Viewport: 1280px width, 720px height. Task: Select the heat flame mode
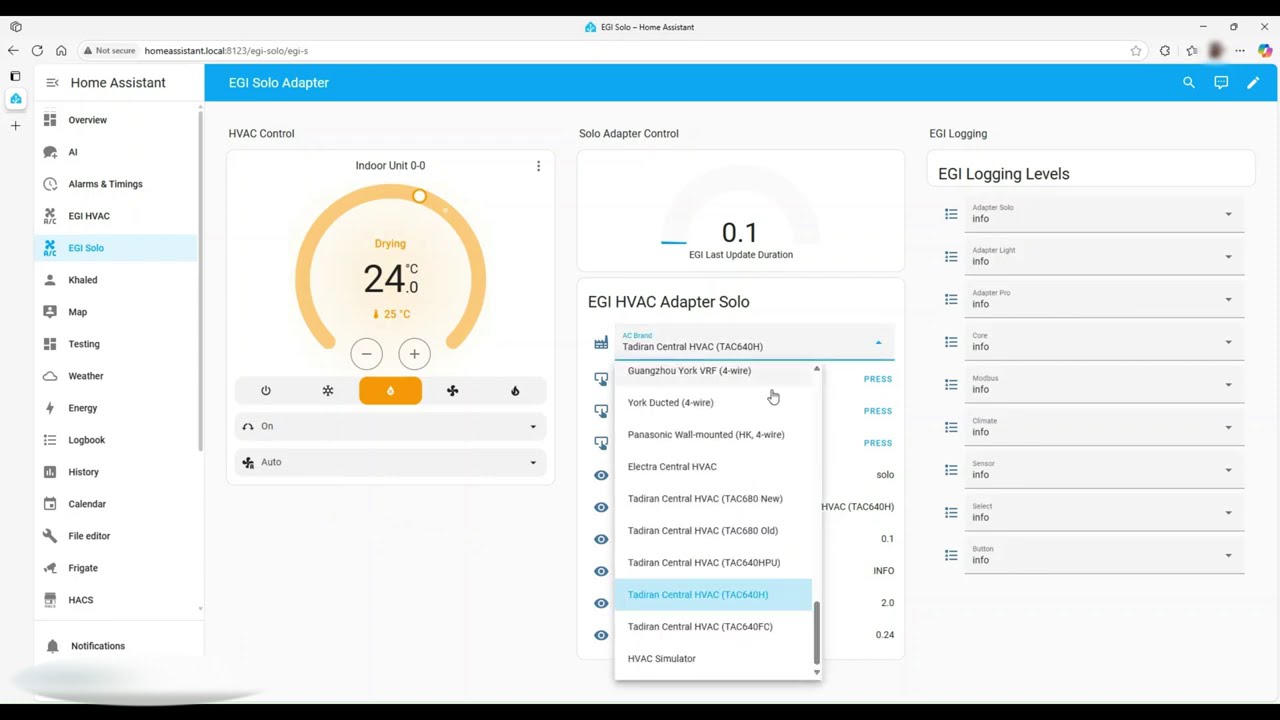[515, 391]
